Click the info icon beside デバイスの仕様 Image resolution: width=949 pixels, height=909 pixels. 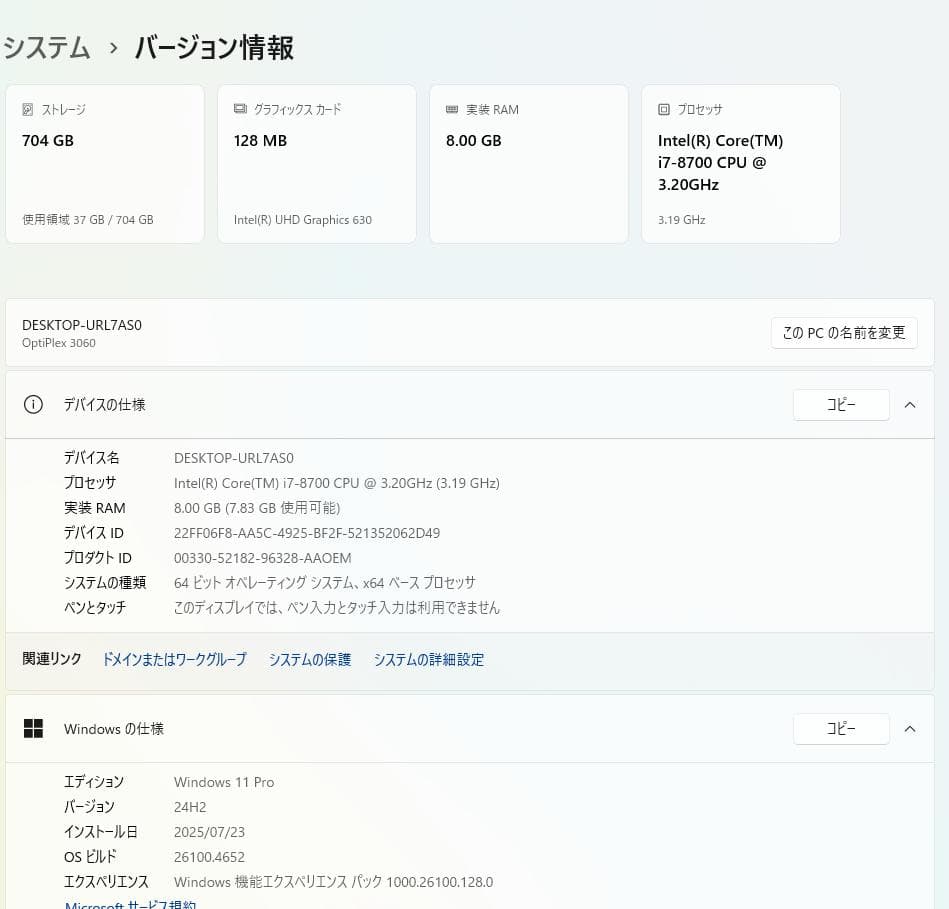[x=33, y=404]
